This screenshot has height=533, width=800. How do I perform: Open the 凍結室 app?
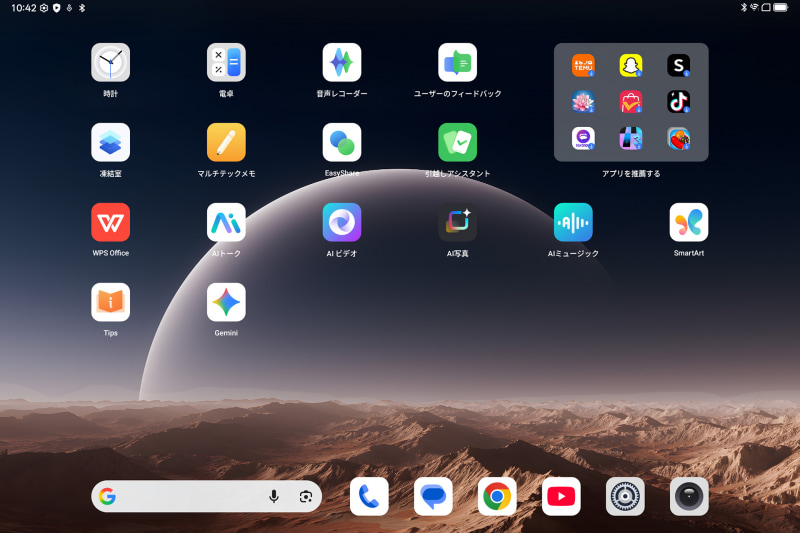[x=110, y=142]
